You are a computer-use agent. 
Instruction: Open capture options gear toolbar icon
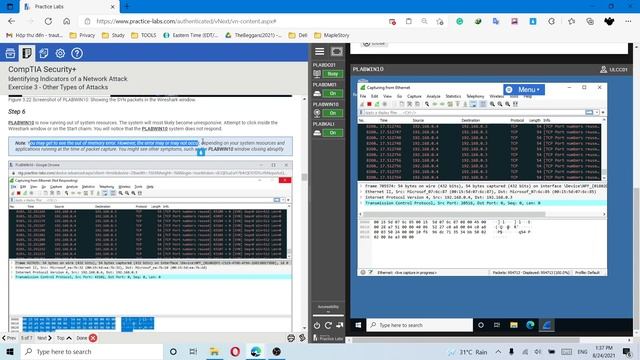pos(384,104)
